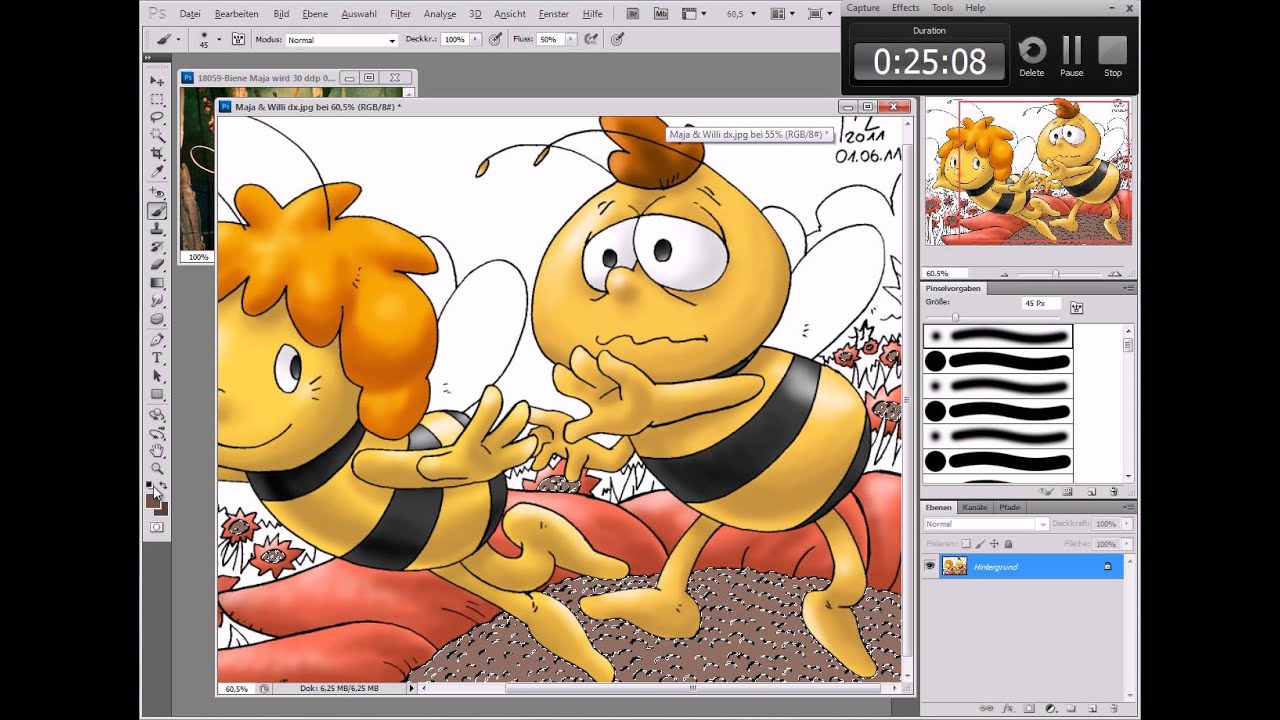Open the recorder Effects menu
Image resolution: width=1280 pixels, height=720 pixels.
[x=906, y=8]
